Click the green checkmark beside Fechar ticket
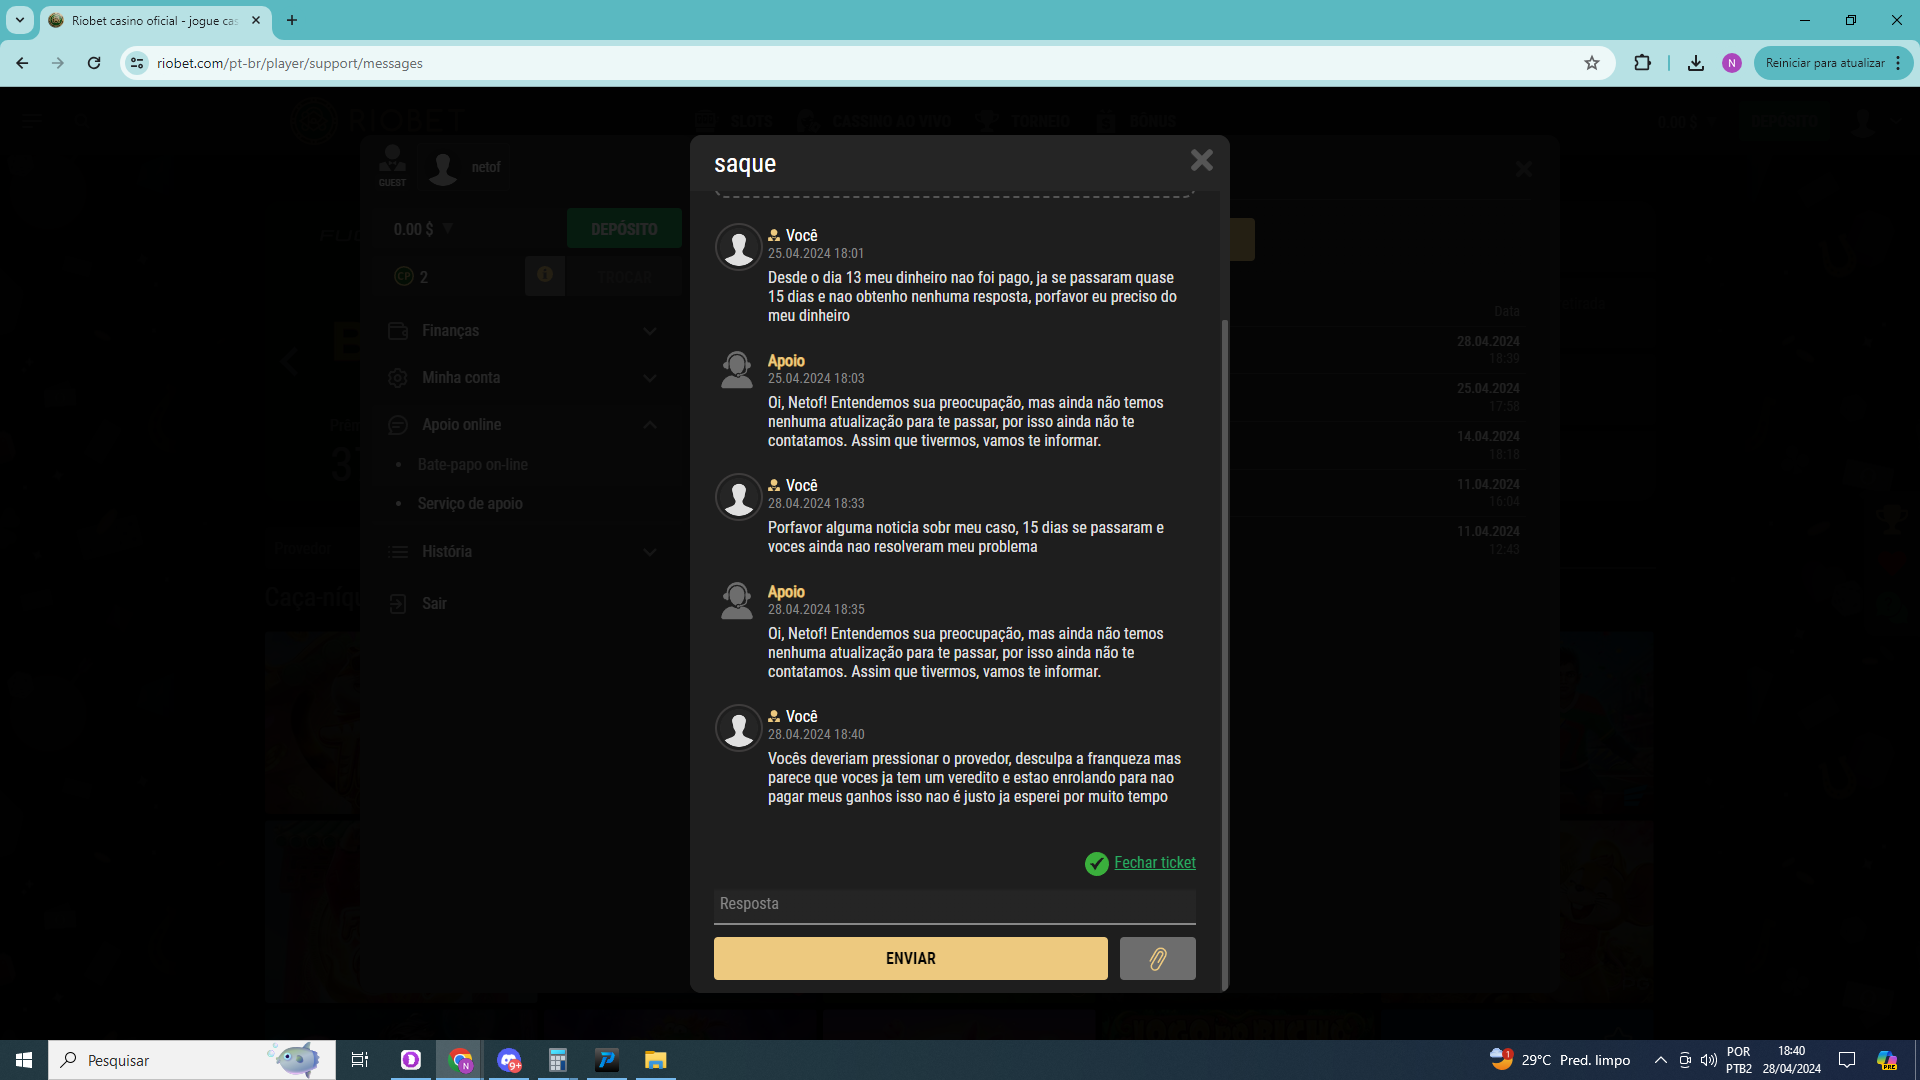Image resolution: width=1920 pixels, height=1080 pixels. click(x=1097, y=863)
